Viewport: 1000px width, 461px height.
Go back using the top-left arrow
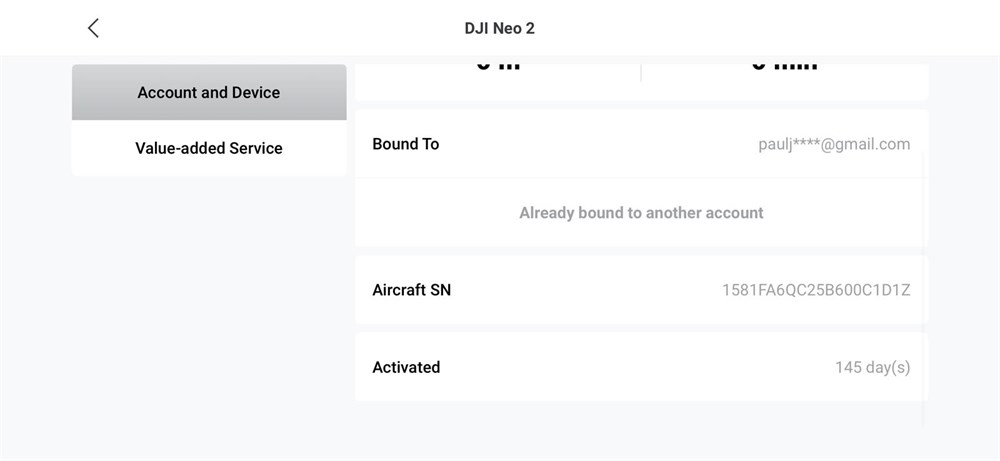click(x=93, y=28)
